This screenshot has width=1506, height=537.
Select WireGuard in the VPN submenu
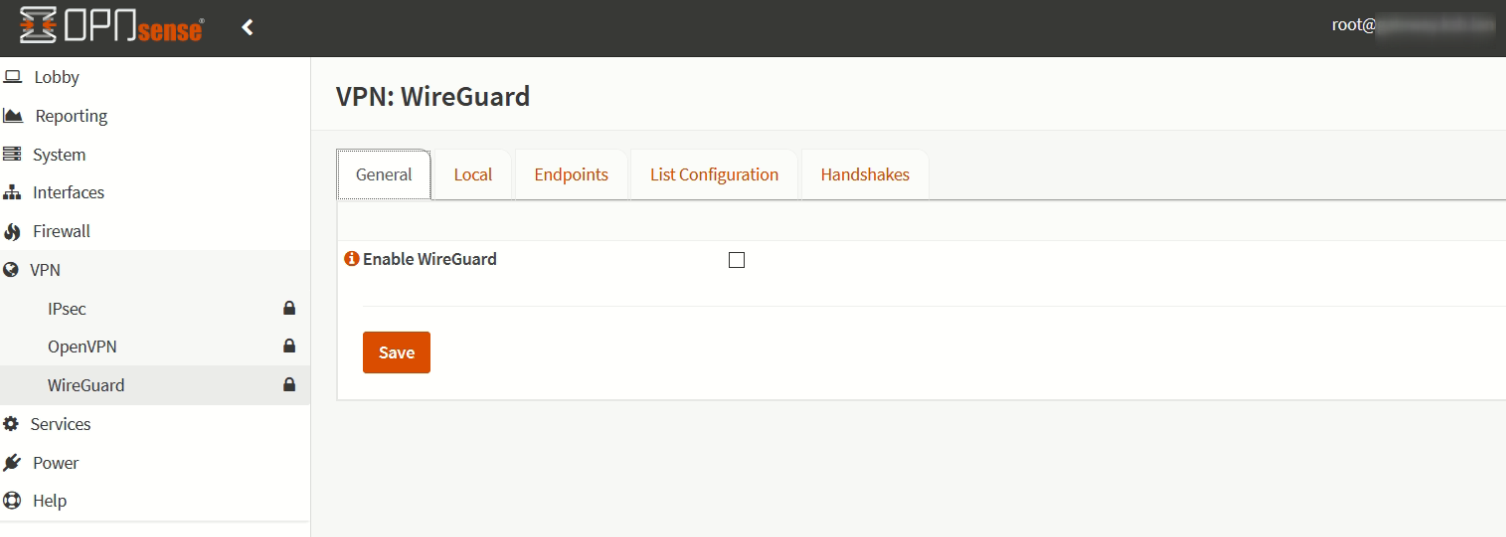tap(86, 386)
